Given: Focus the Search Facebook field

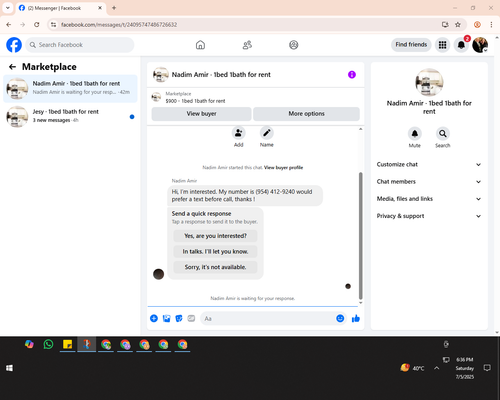Looking at the screenshot, I should coord(80,45).
